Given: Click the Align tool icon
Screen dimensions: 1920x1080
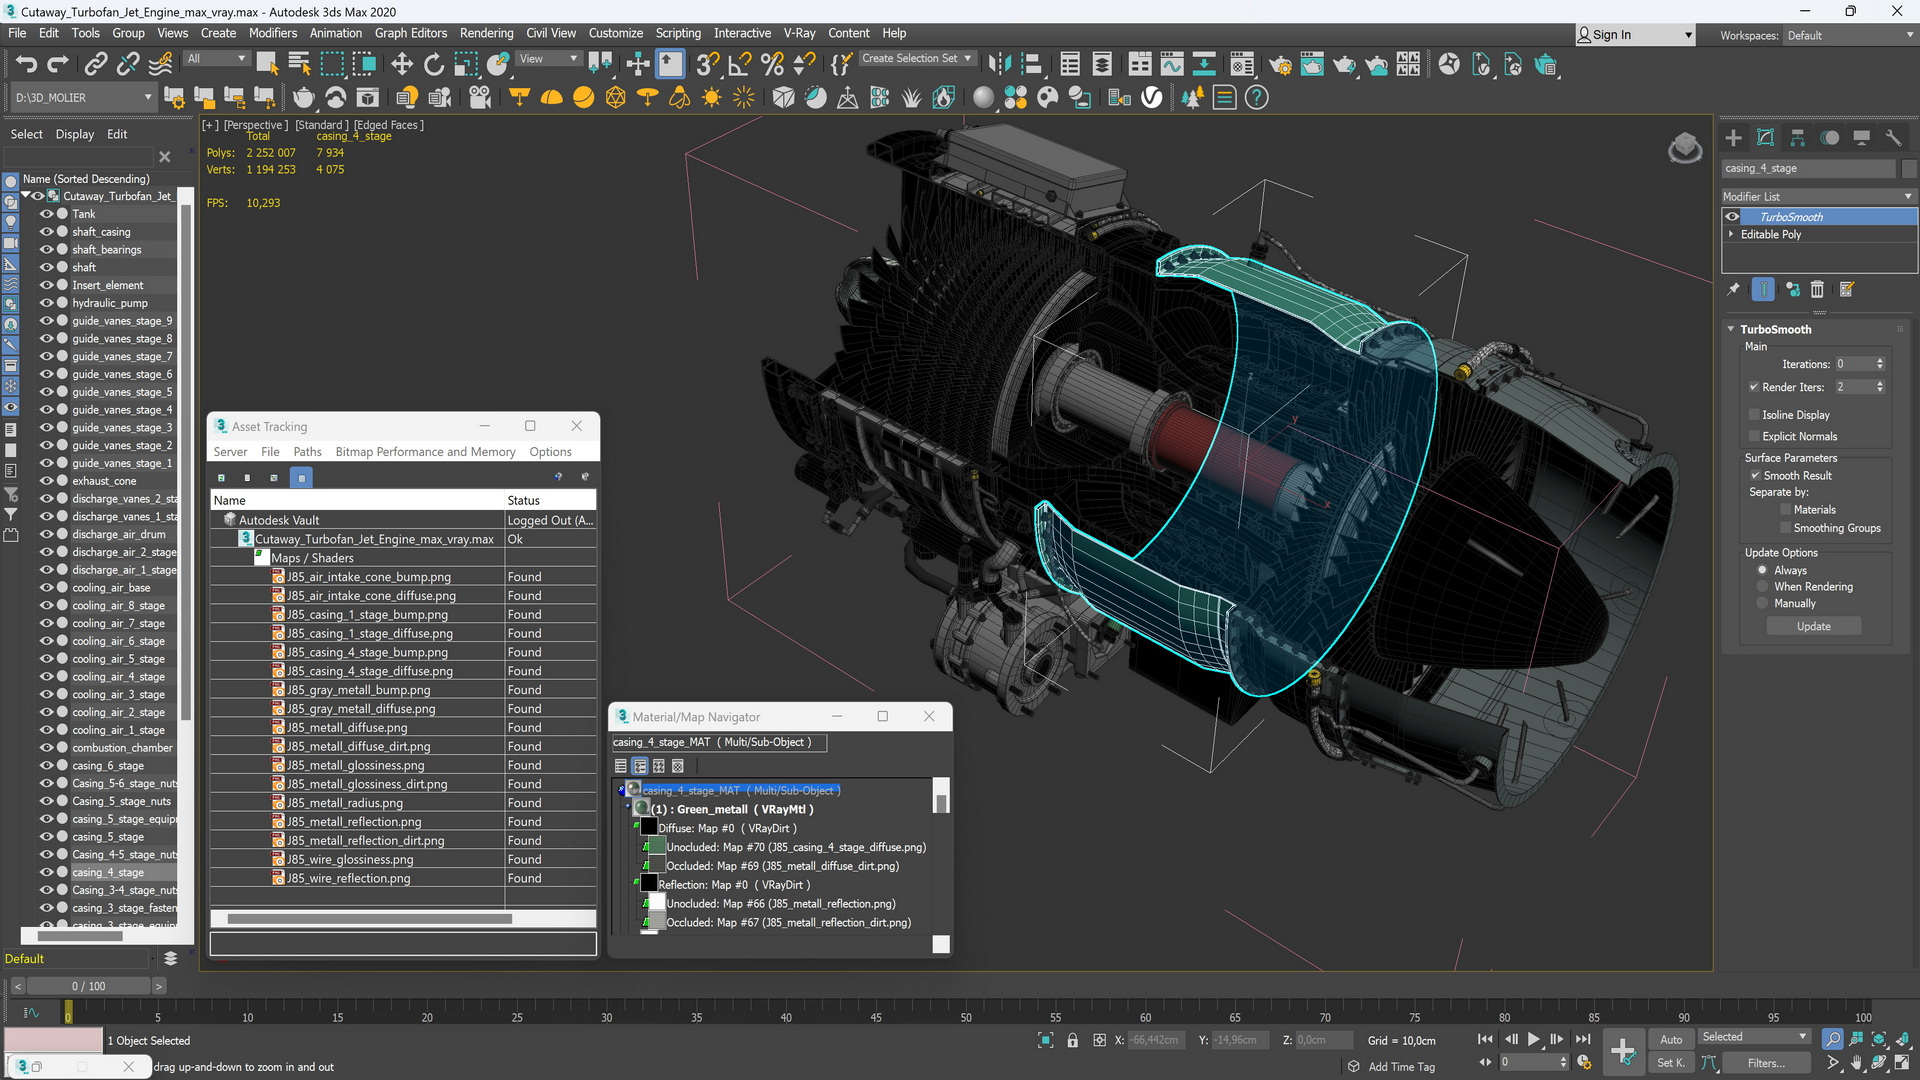Looking at the screenshot, I should (x=1031, y=65).
